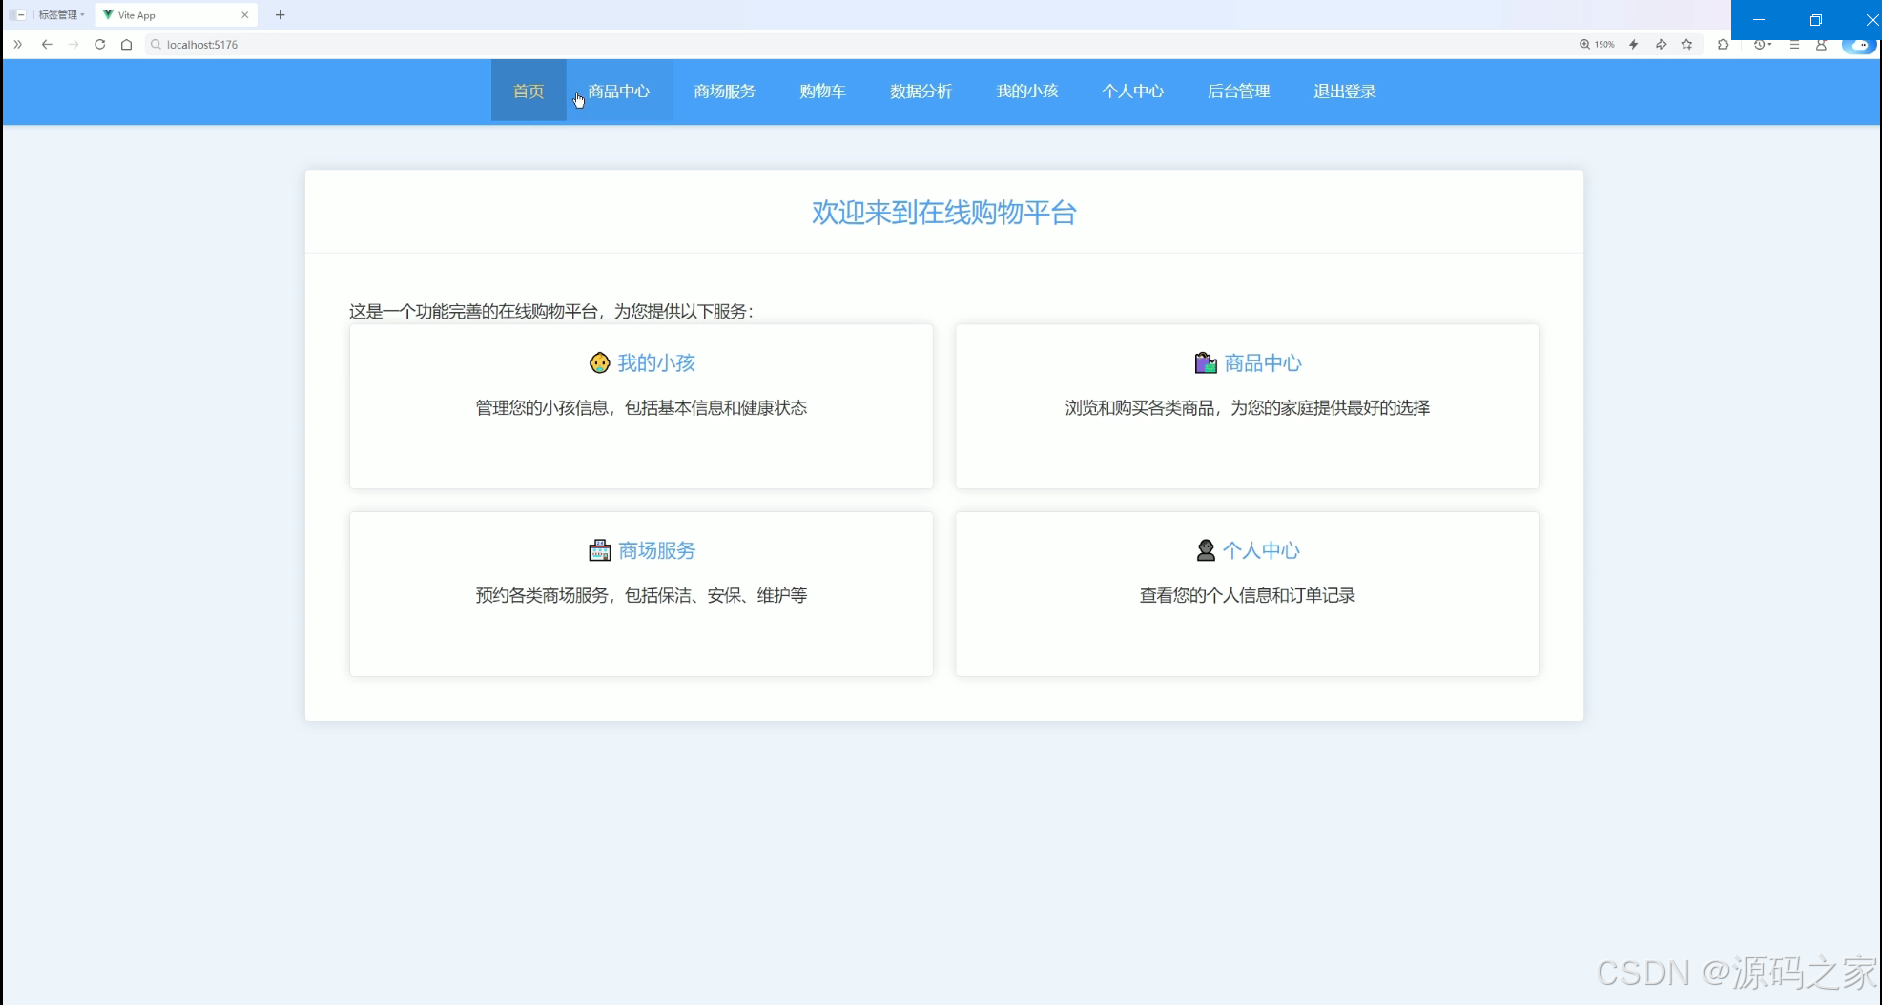The image size is (1882, 1005).
Task: Open the 购物车 navigation menu item
Action: (x=821, y=91)
